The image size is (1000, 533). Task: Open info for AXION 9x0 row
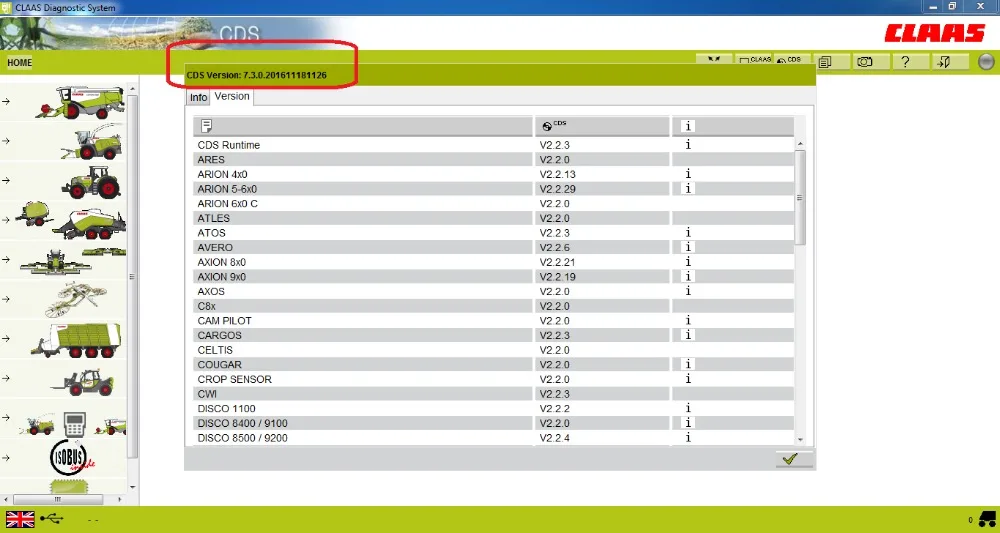point(688,277)
